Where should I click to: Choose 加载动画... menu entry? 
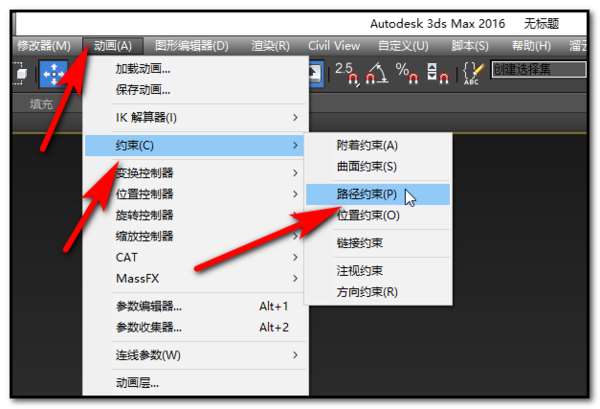(x=195, y=69)
